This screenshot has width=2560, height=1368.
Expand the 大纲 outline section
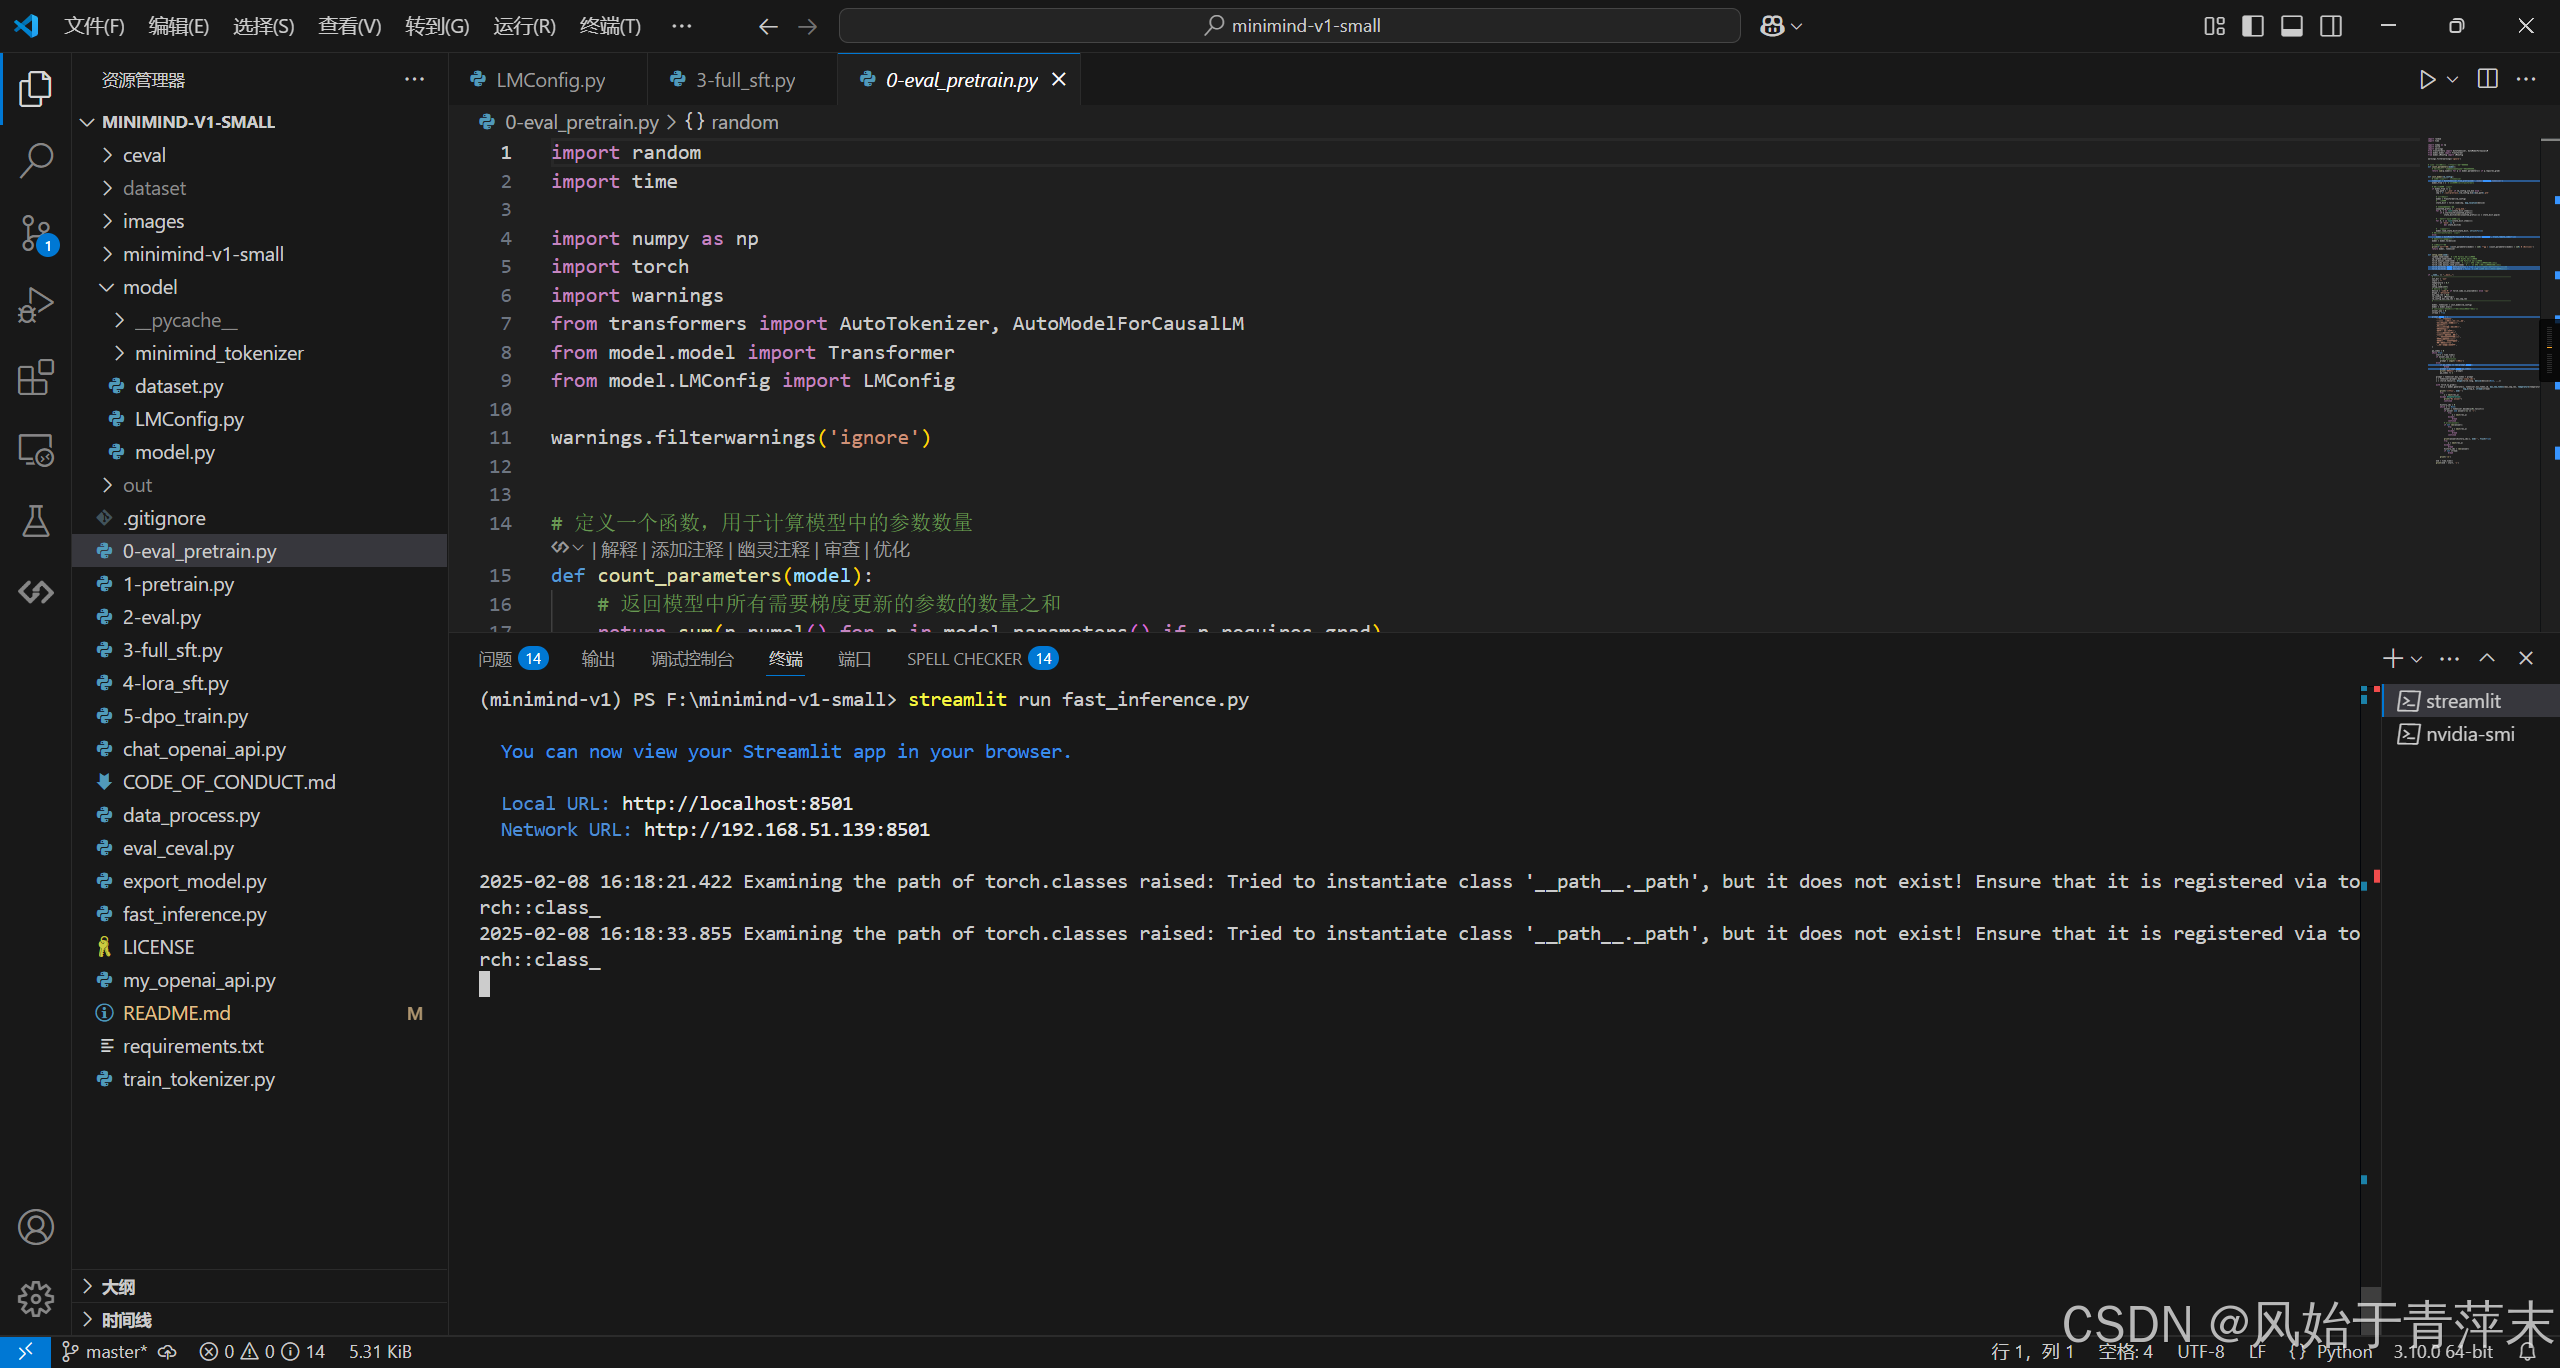click(x=259, y=1287)
